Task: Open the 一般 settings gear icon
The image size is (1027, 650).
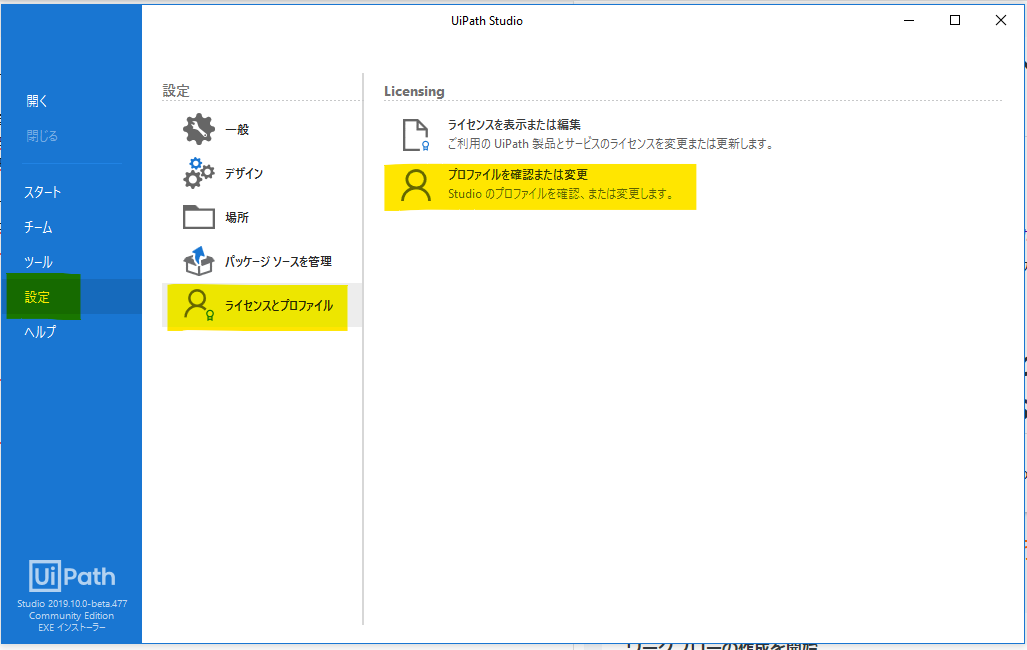Action: [196, 129]
